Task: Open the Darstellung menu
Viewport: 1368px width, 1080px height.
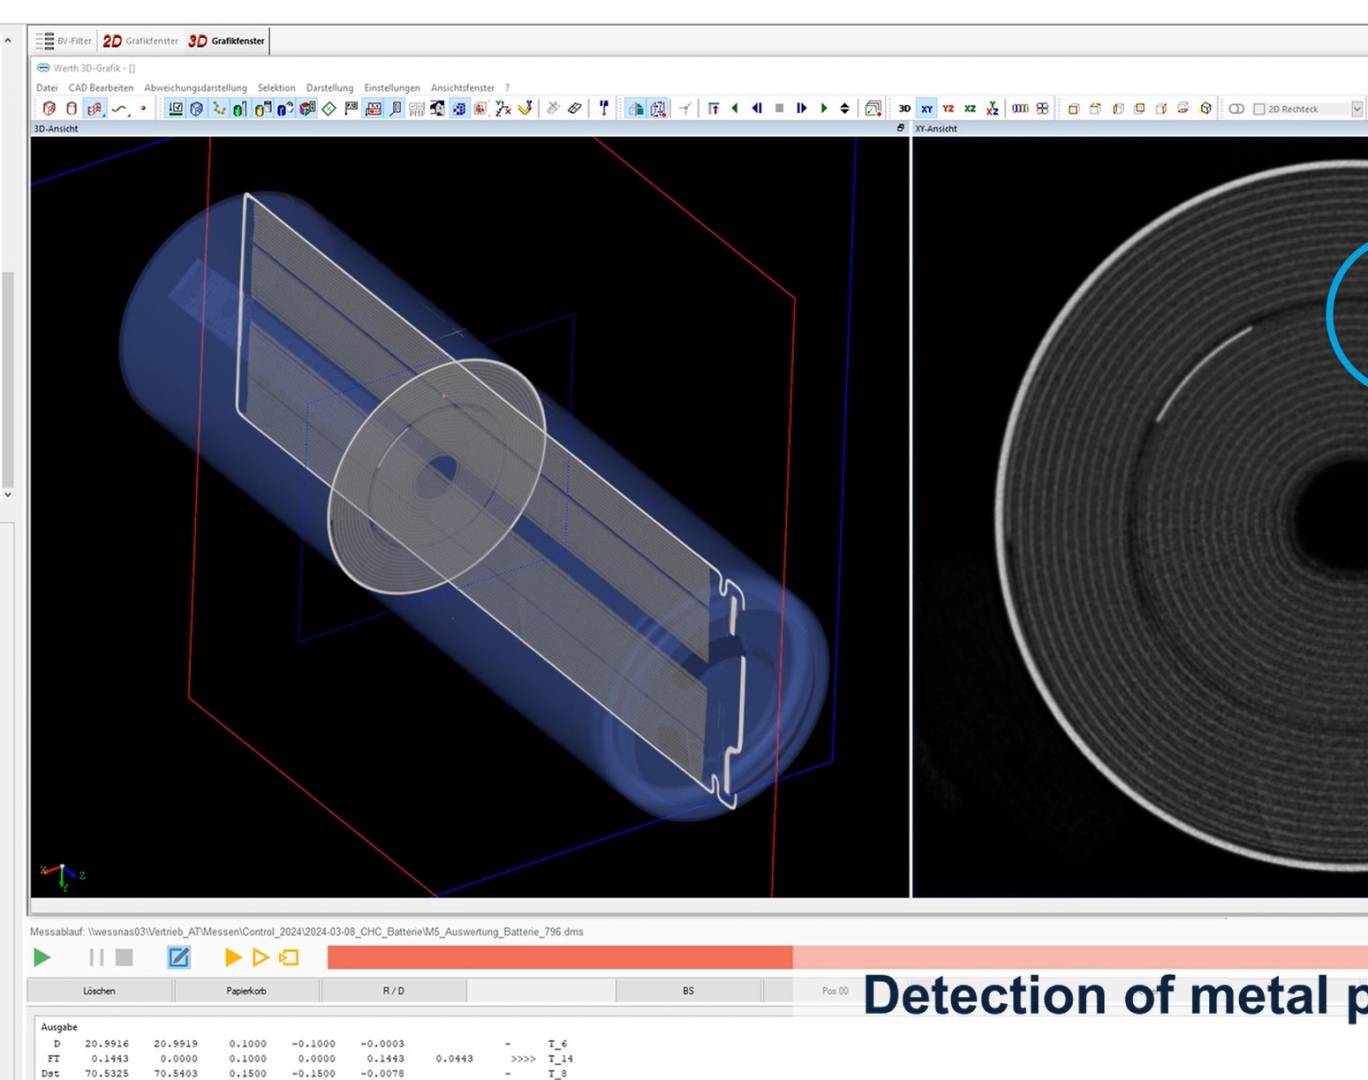Action: click(330, 88)
